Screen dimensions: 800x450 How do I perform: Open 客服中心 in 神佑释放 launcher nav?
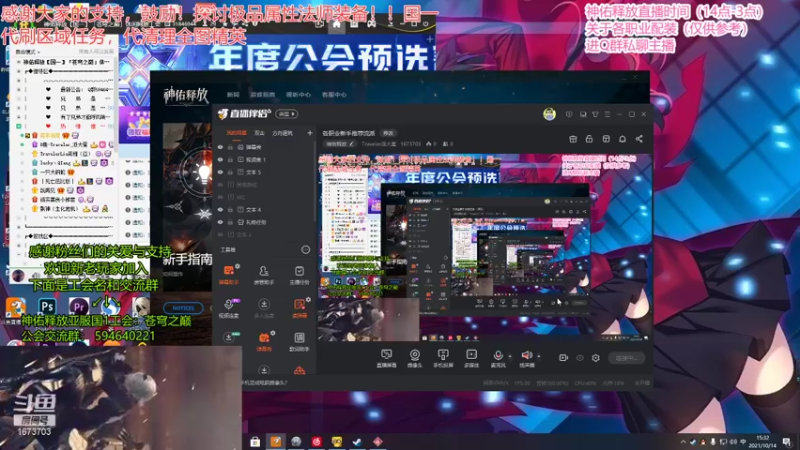tap(334, 95)
